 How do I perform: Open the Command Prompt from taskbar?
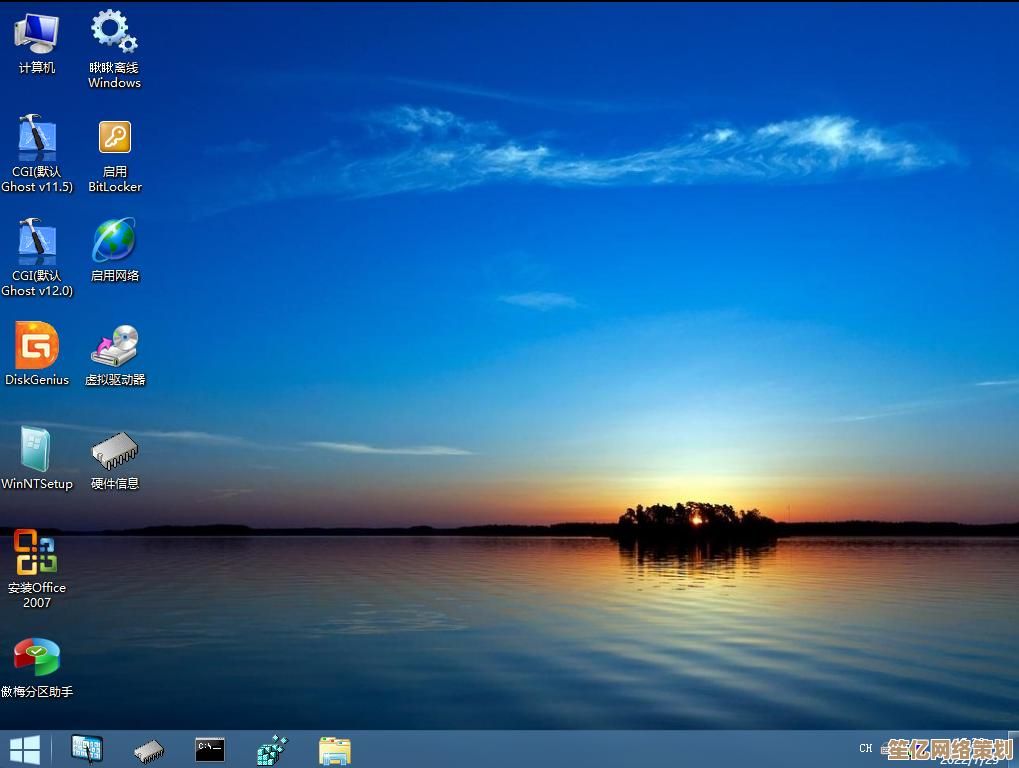point(210,749)
